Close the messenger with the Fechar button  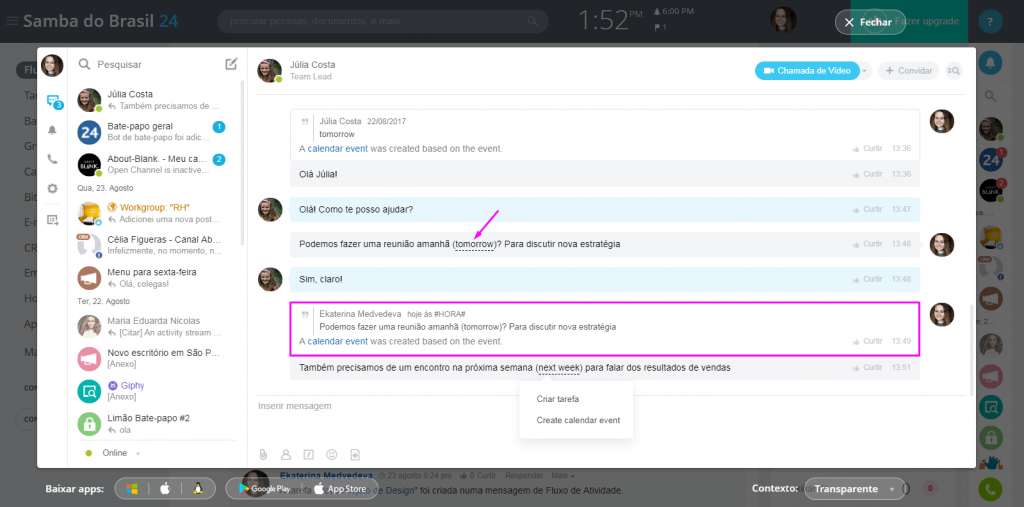[x=870, y=22]
